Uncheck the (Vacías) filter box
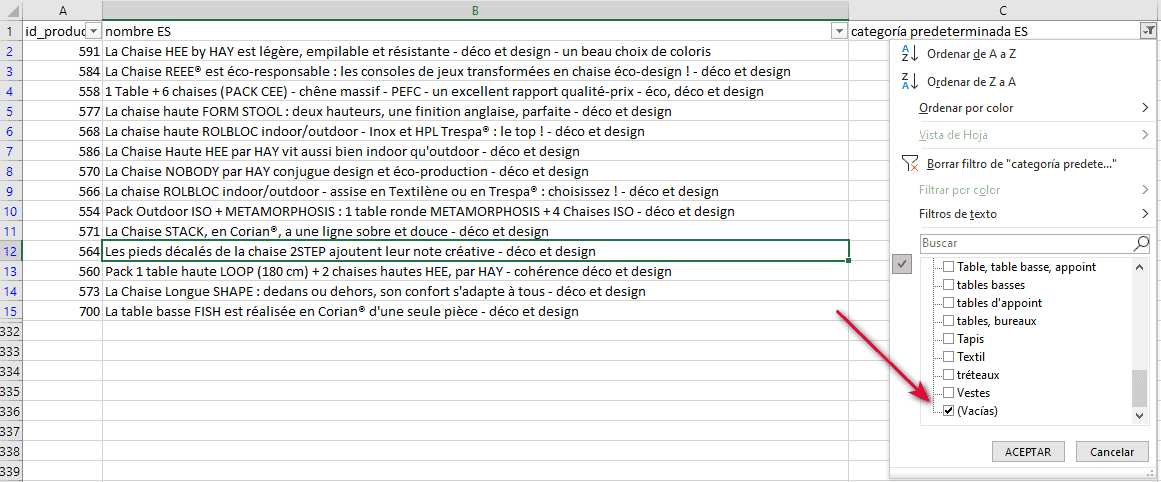The image size is (1161, 482). (948, 411)
